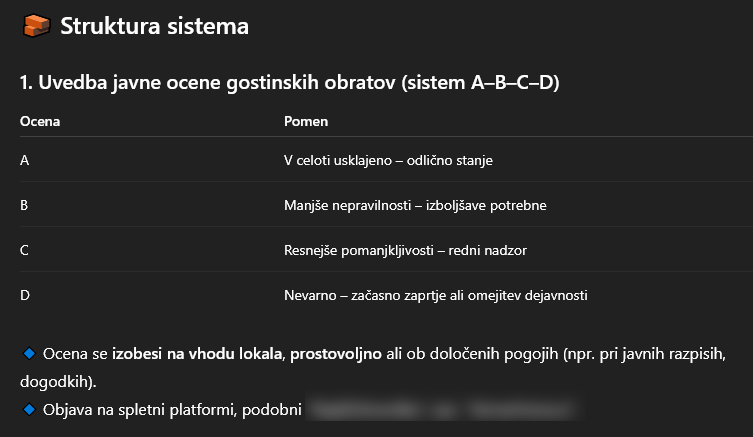The image size is (753, 437).
Task: Click bold text 'izobesi na vhodu lokala'
Action: 199,354
